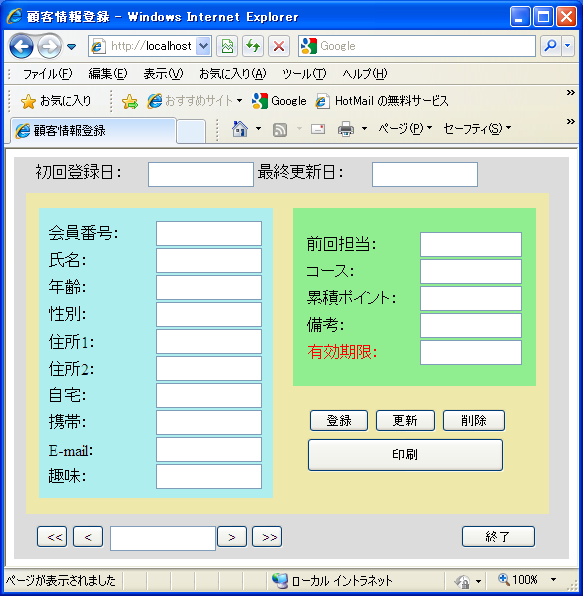Expand the command bar overflow chevron
The image size is (583, 596).
570,121
